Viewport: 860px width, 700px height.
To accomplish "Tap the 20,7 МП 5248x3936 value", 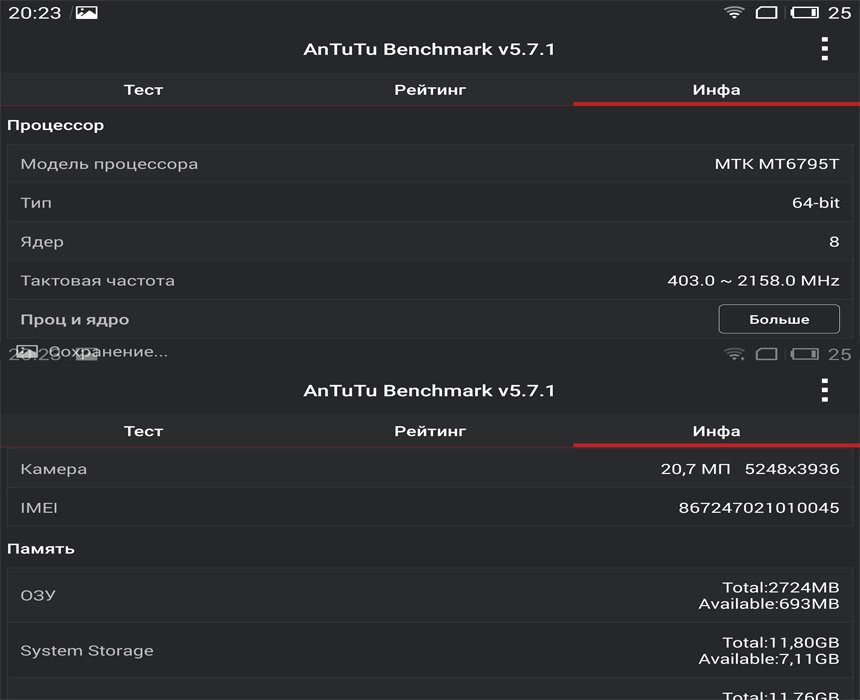I will pos(750,469).
